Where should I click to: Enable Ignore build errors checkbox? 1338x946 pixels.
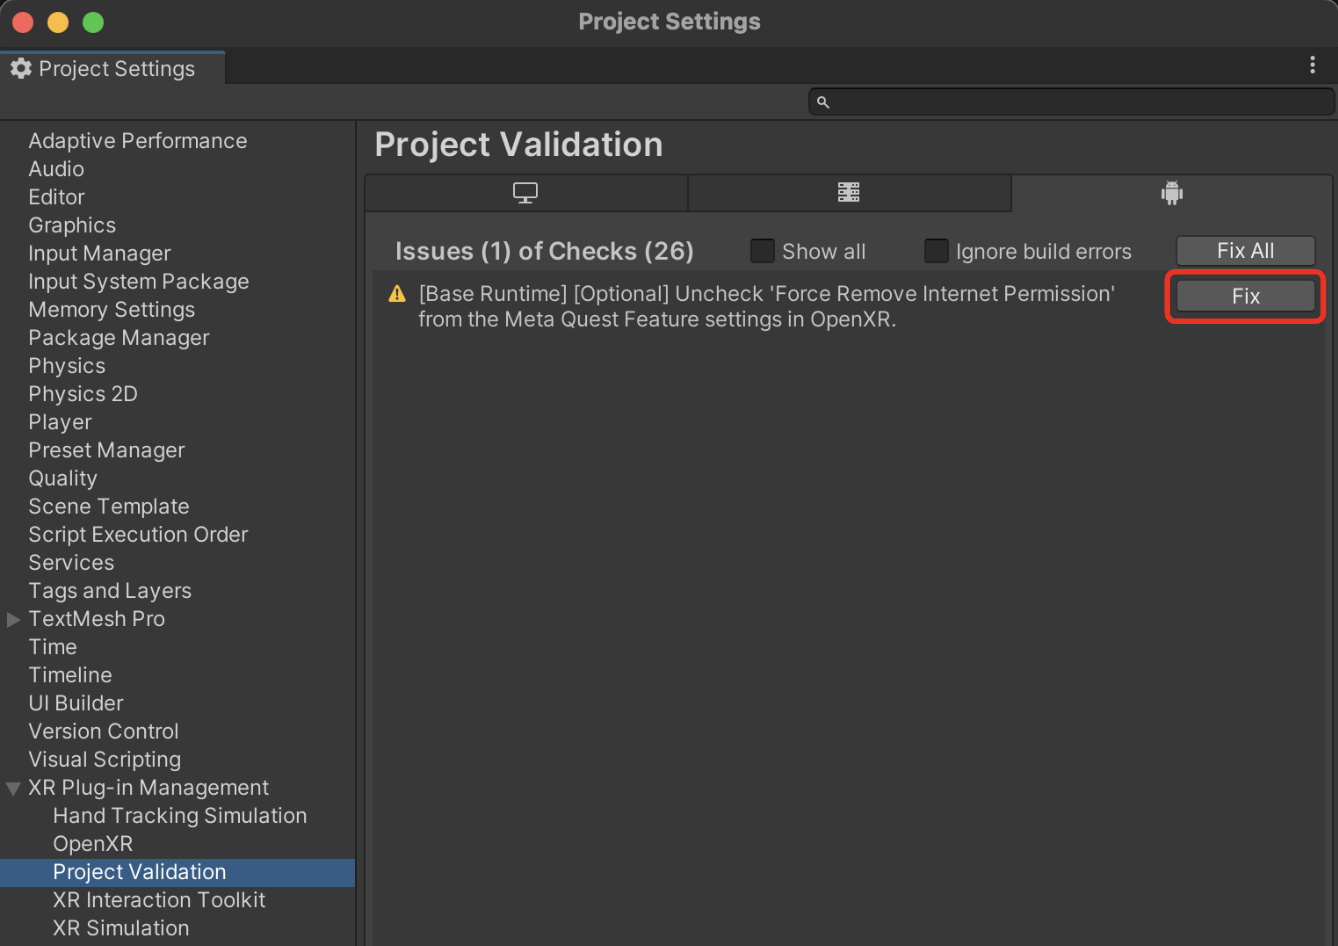[936, 250]
